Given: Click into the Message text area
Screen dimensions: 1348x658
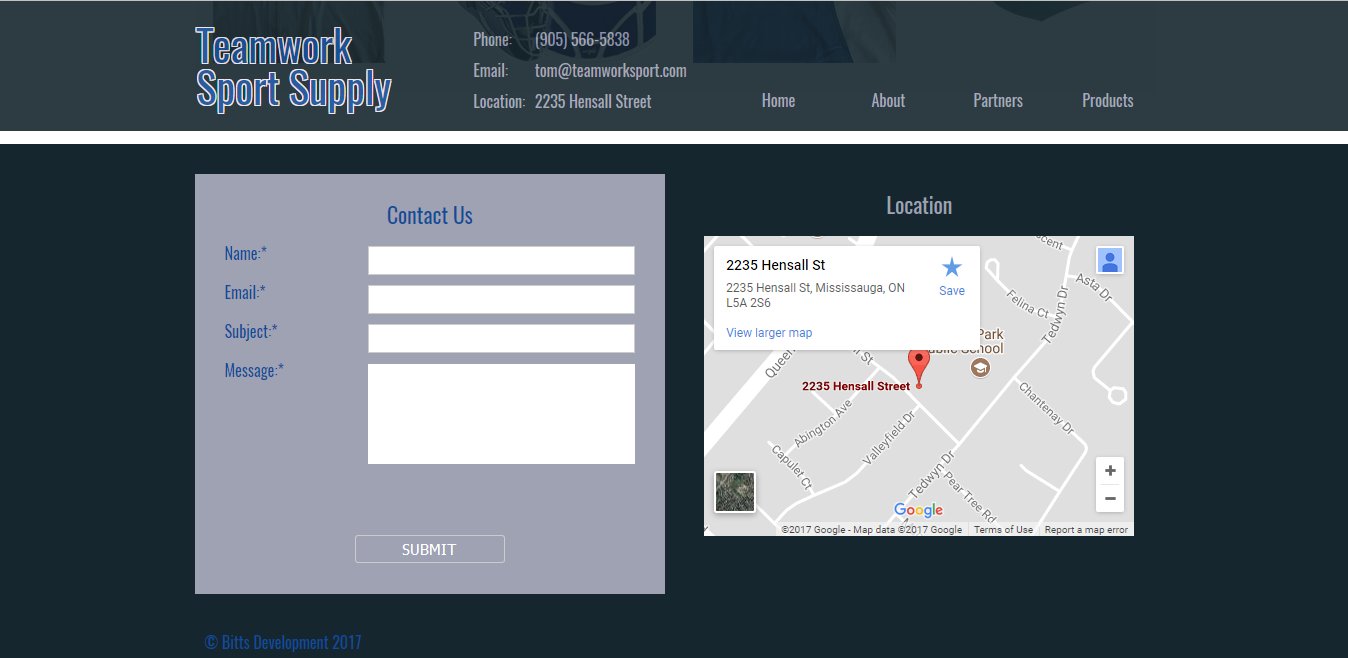Looking at the screenshot, I should click(501, 414).
